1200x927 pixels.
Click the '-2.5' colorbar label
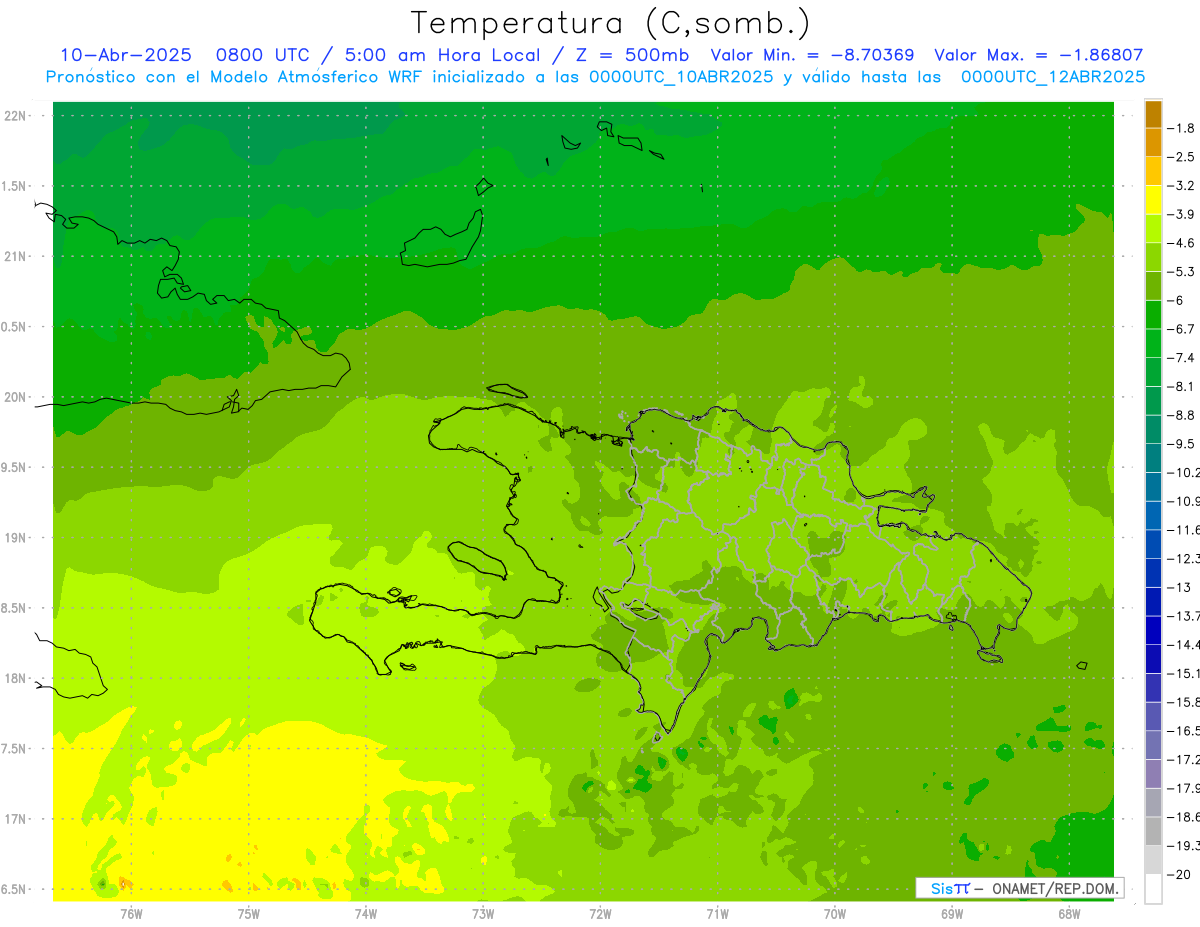click(x=1183, y=157)
